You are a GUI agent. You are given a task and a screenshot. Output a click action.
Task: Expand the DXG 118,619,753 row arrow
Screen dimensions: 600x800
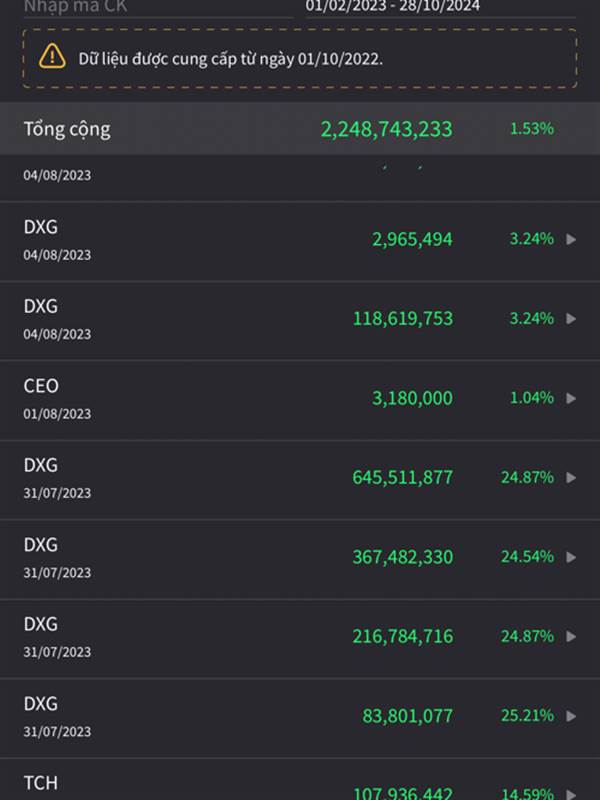[x=571, y=319]
